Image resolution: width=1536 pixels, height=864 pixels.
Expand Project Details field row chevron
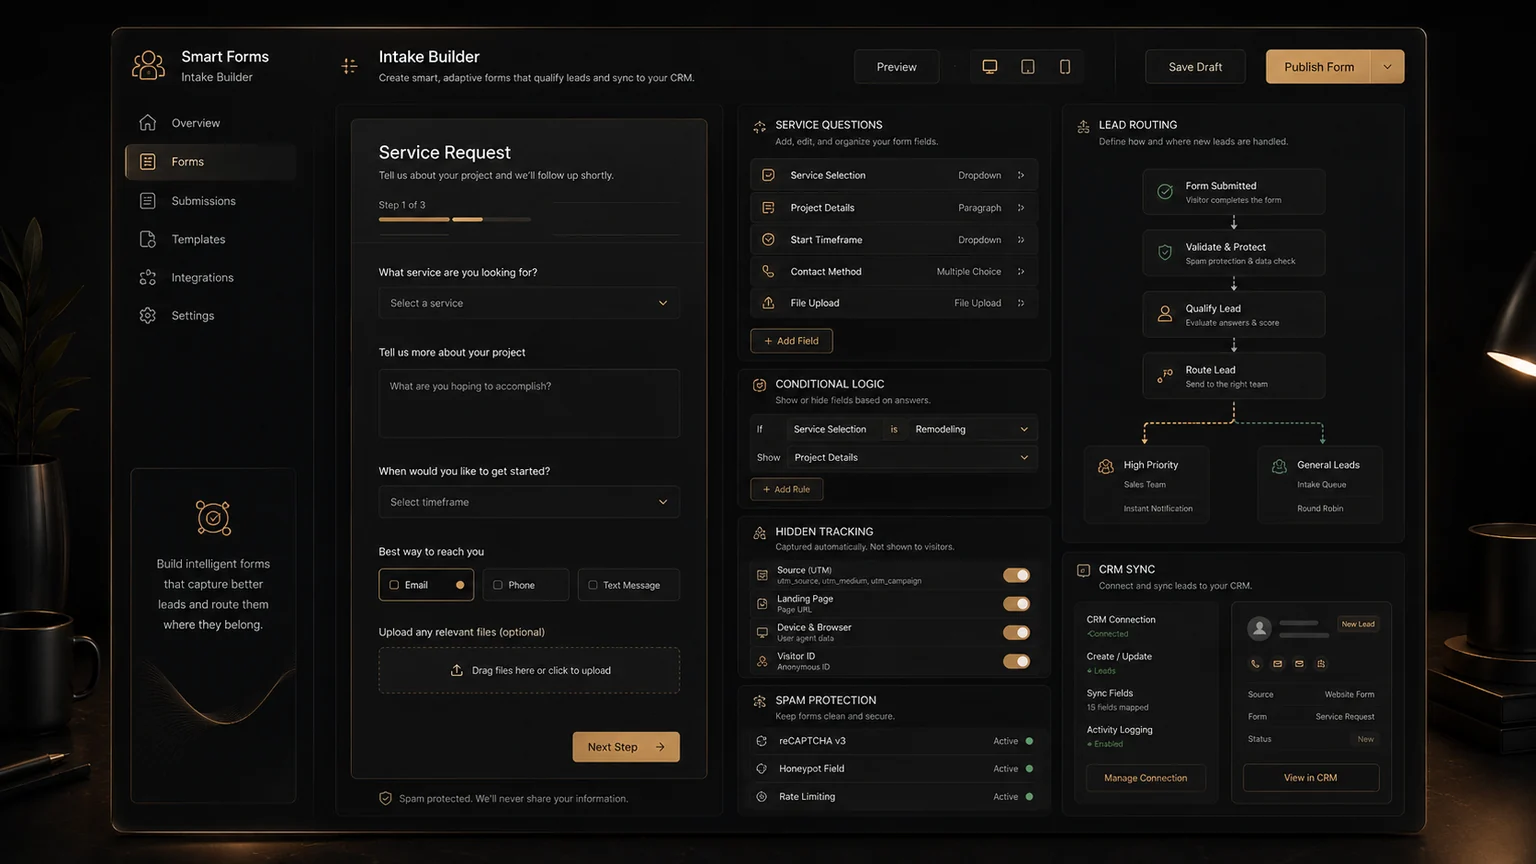(x=1021, y=208)
